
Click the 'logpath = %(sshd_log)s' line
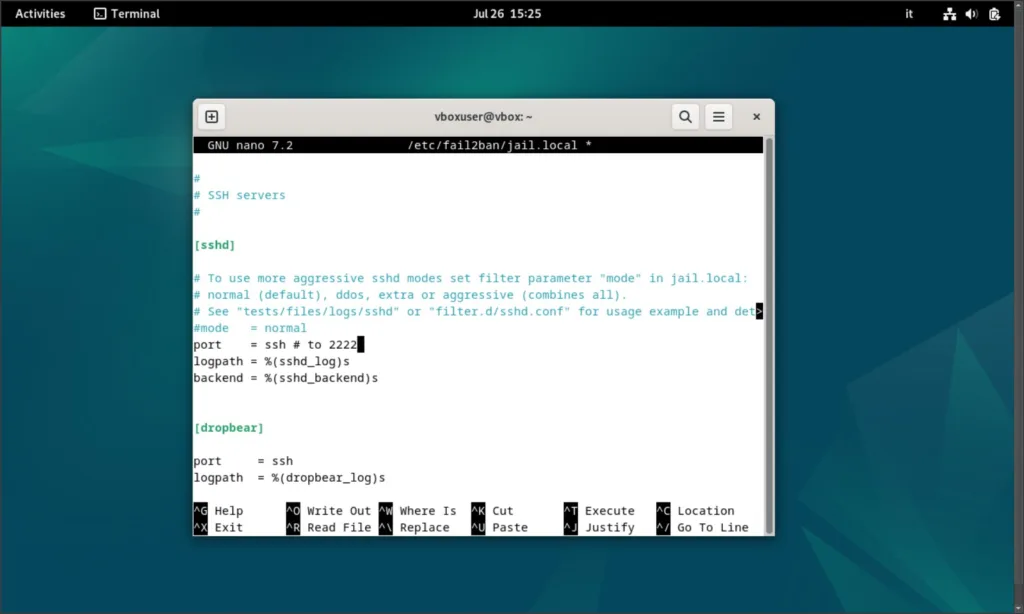tap(272, 361)
